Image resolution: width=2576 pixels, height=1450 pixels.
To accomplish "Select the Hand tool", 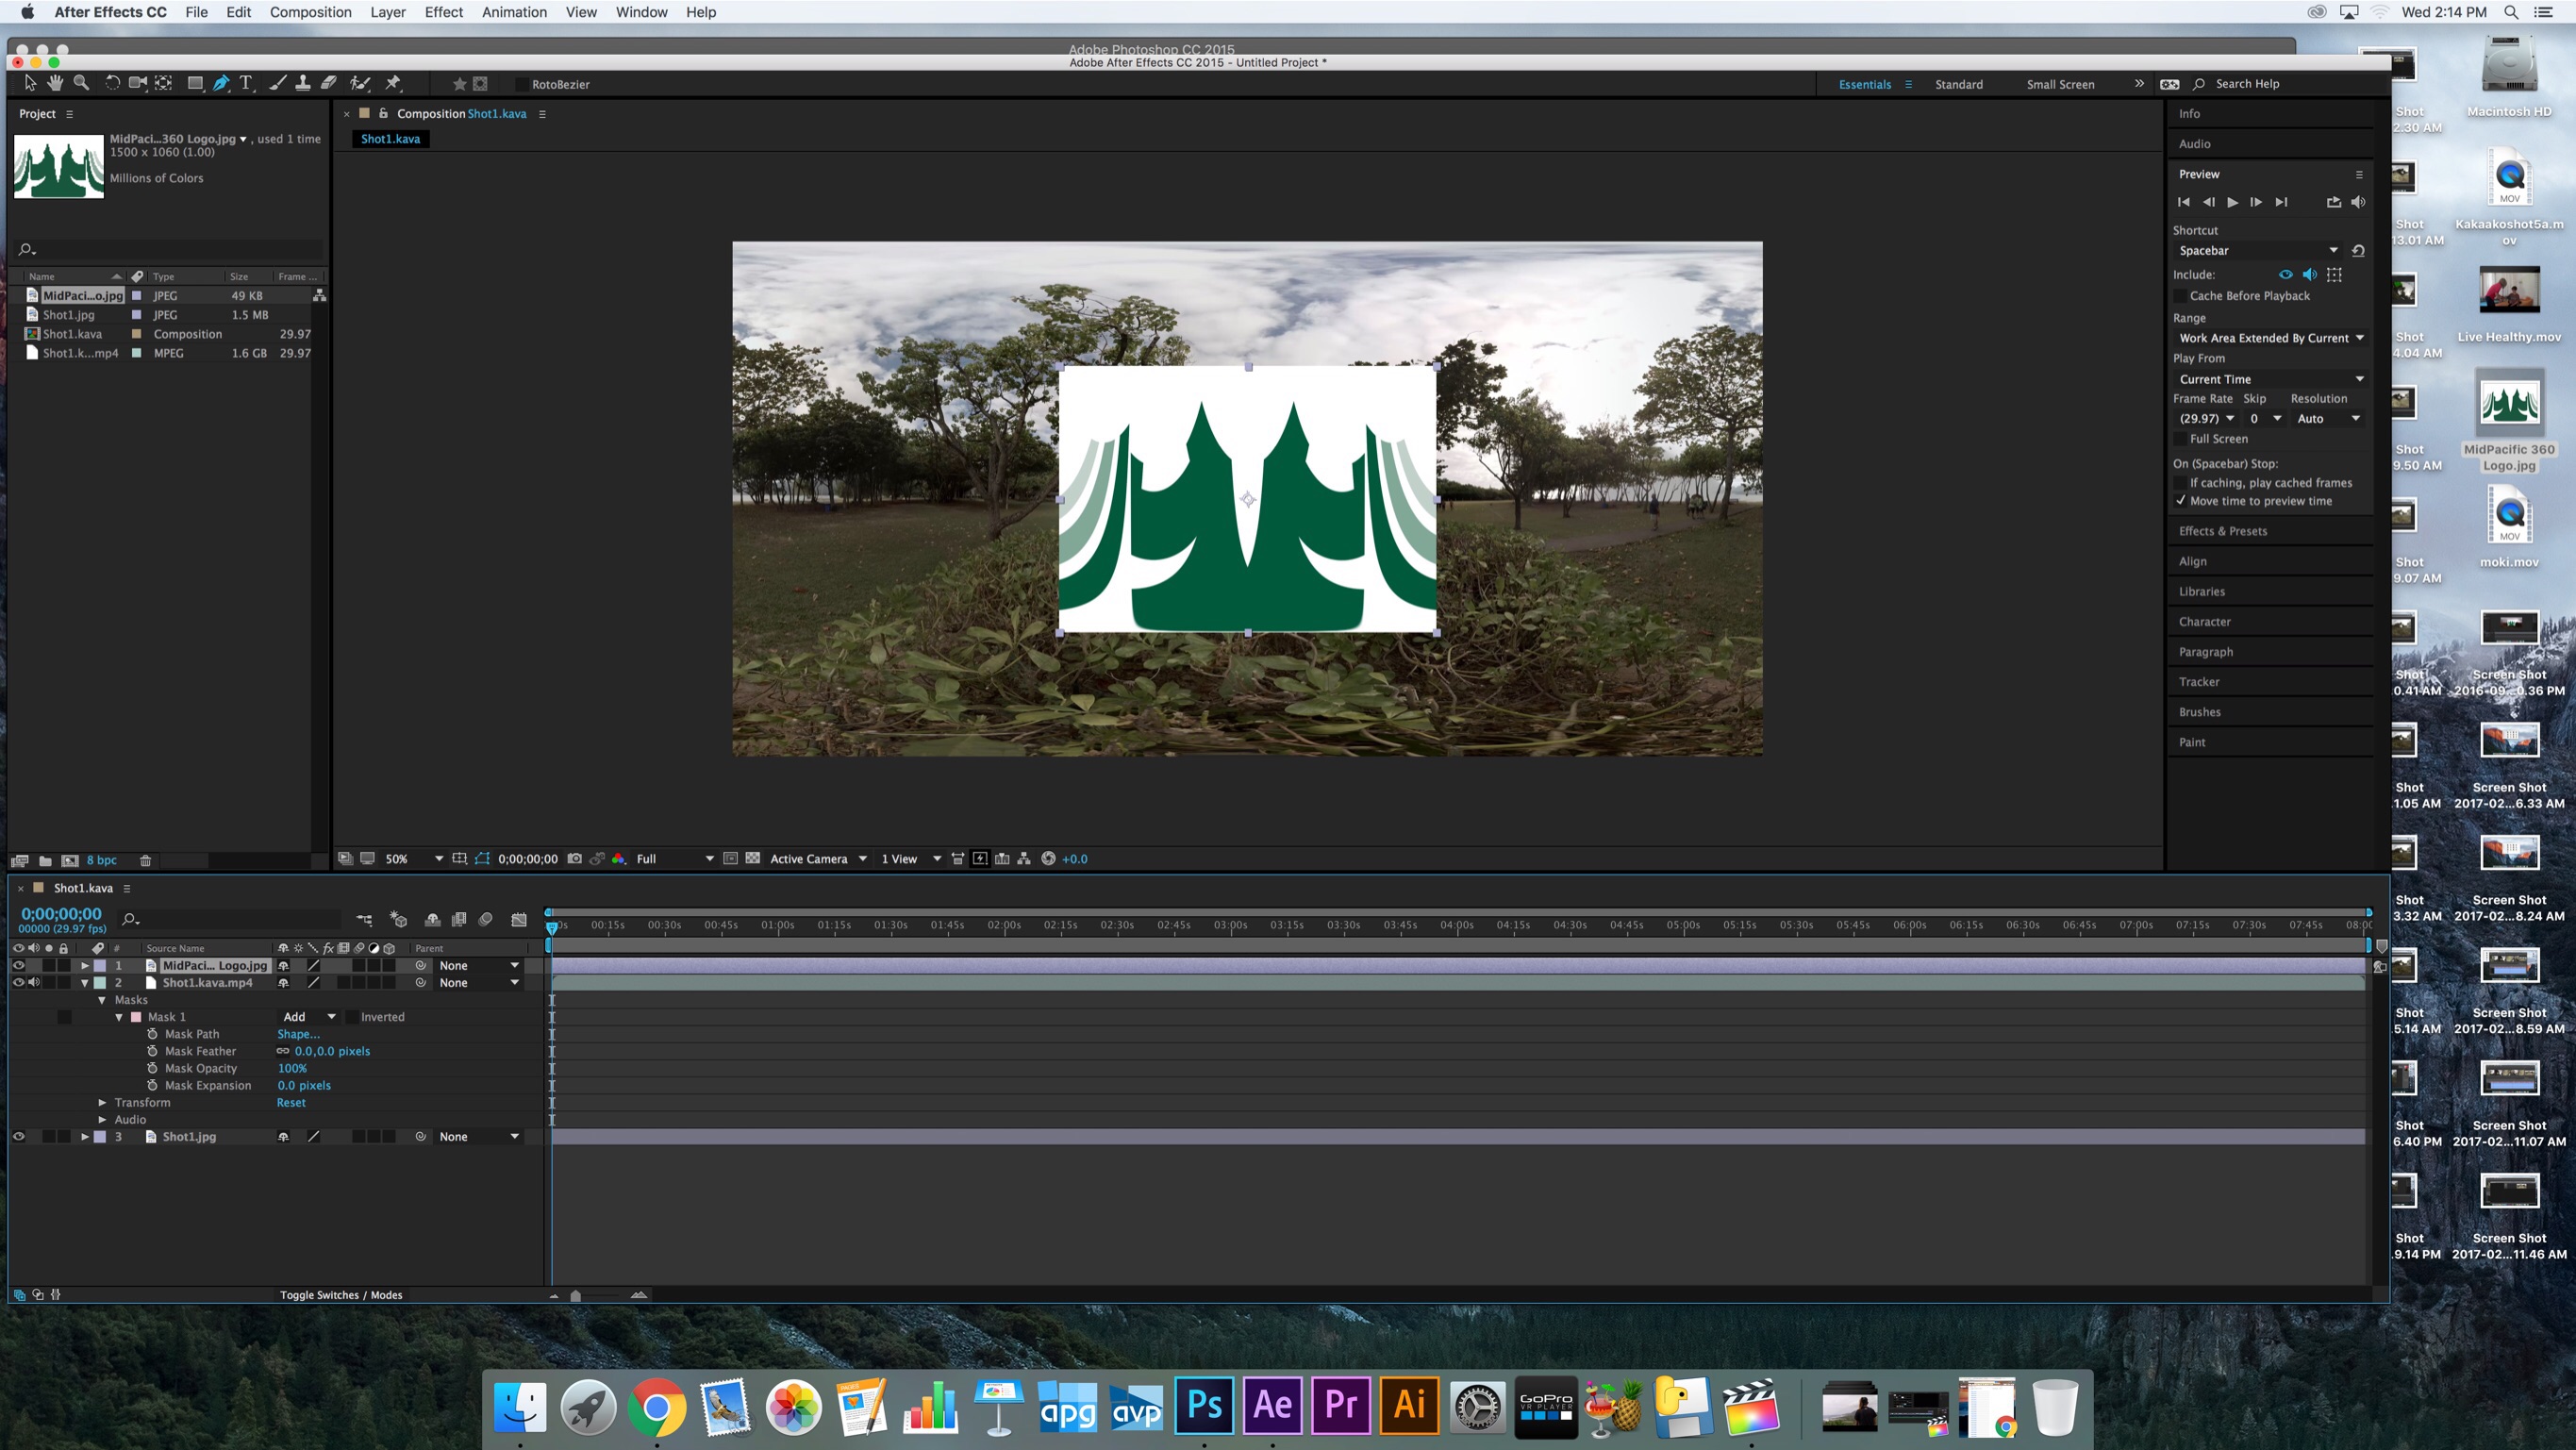I will tap(55, 83).
